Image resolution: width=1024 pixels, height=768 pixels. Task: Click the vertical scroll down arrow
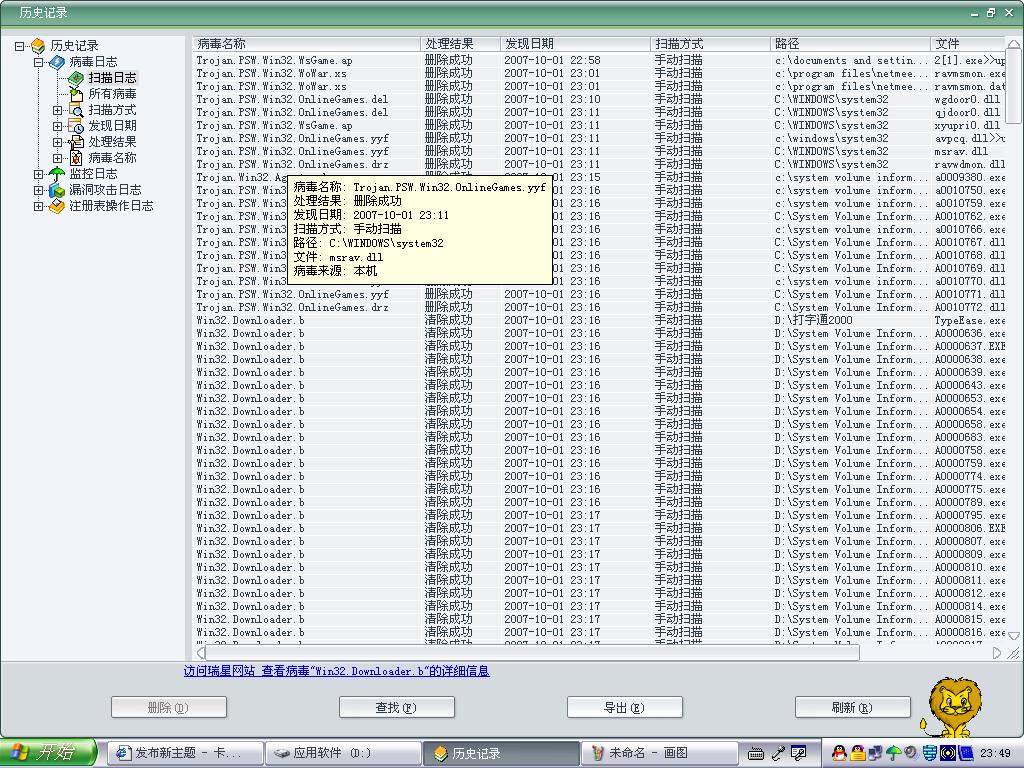tap(1014, 635)
